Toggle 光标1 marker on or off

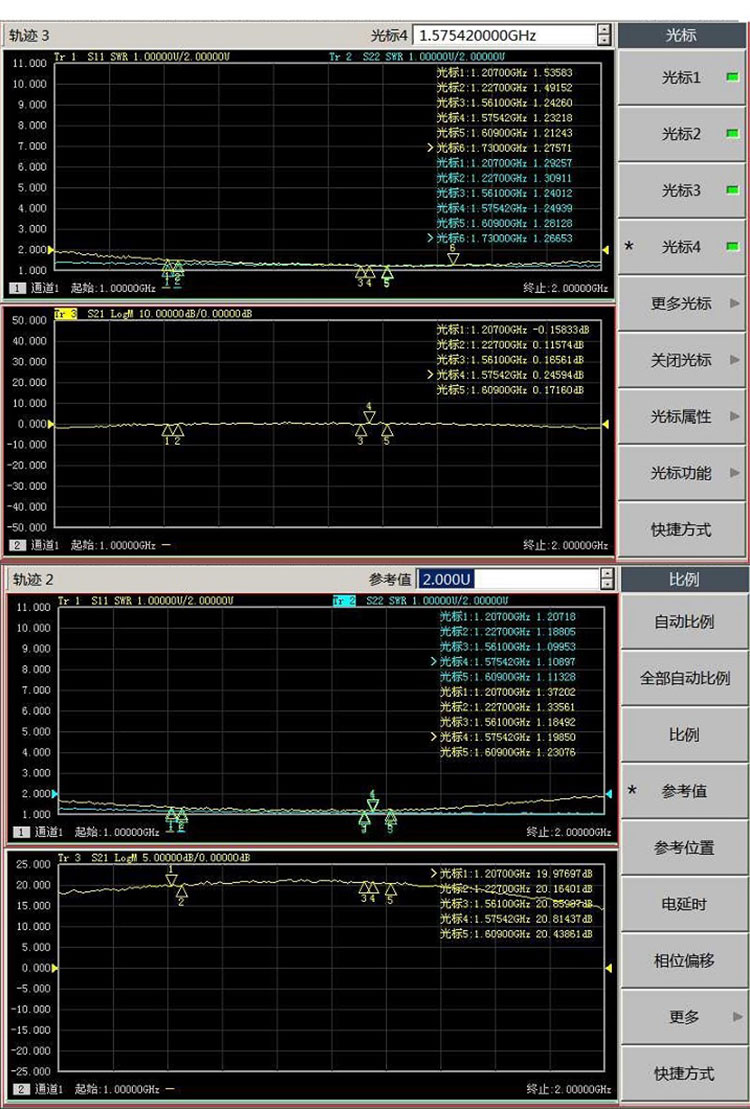[683, 78]
